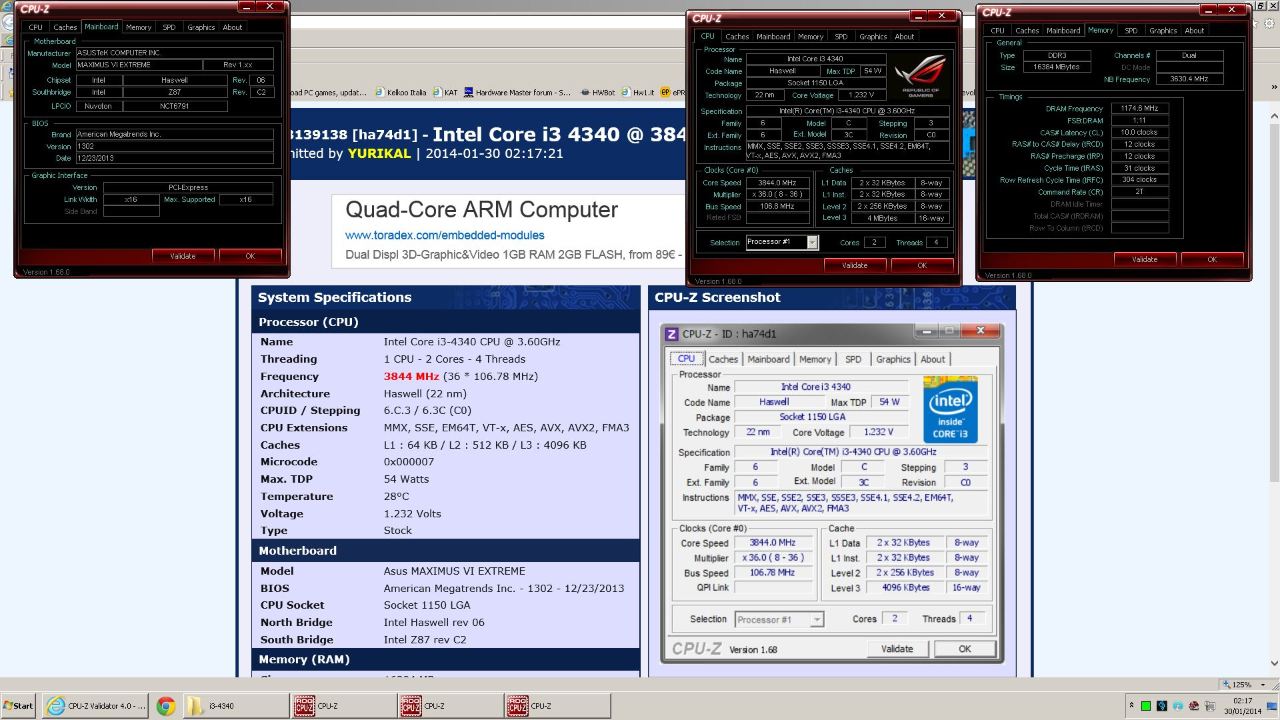This screenshot has width=1280, height=720.
Task: Select the microcode value 0x000007
Action: pos(409,462)
